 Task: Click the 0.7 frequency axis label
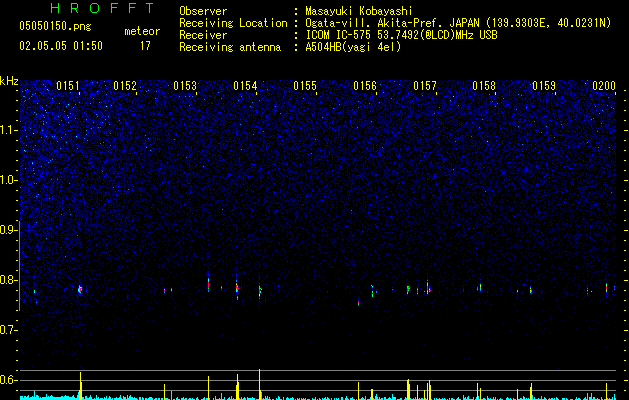click(8, 330)
